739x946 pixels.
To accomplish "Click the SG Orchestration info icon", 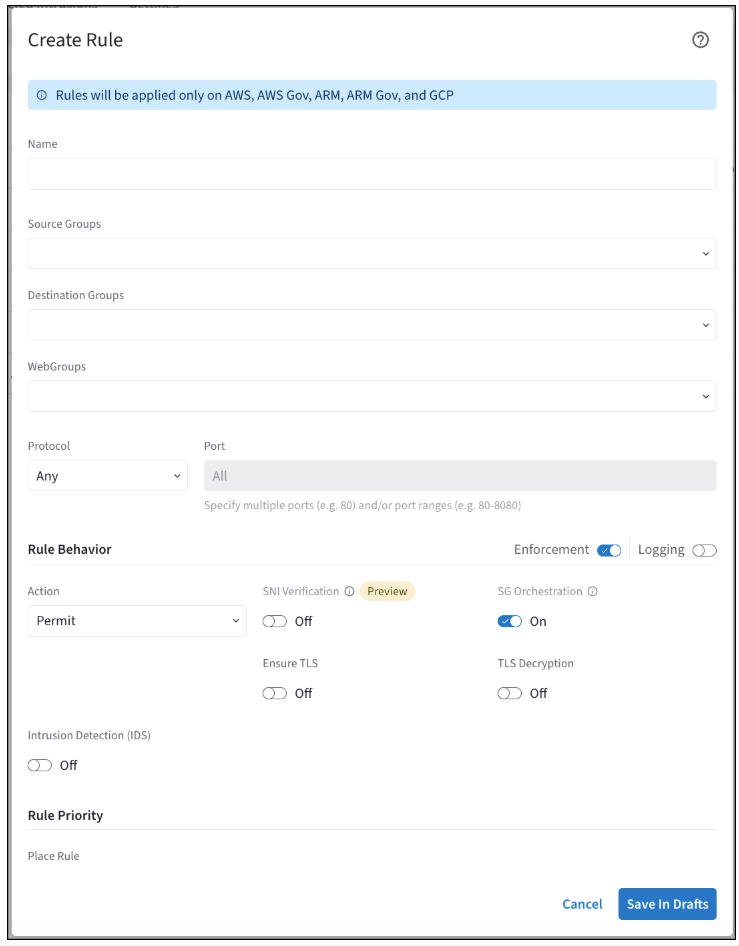I will tap(592, 592).
